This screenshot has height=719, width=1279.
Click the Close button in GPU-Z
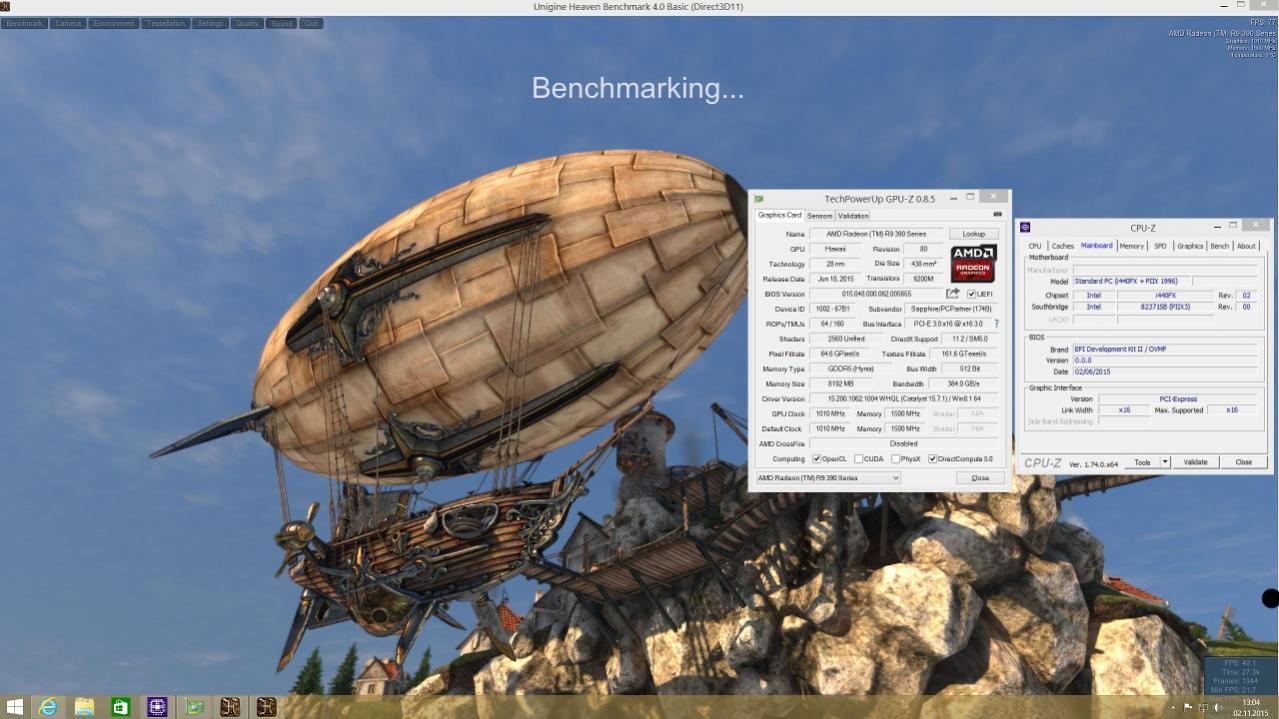coord(980,478)
